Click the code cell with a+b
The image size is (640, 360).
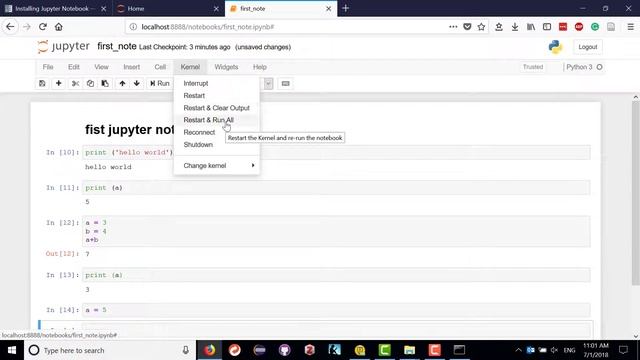[336, 231]
